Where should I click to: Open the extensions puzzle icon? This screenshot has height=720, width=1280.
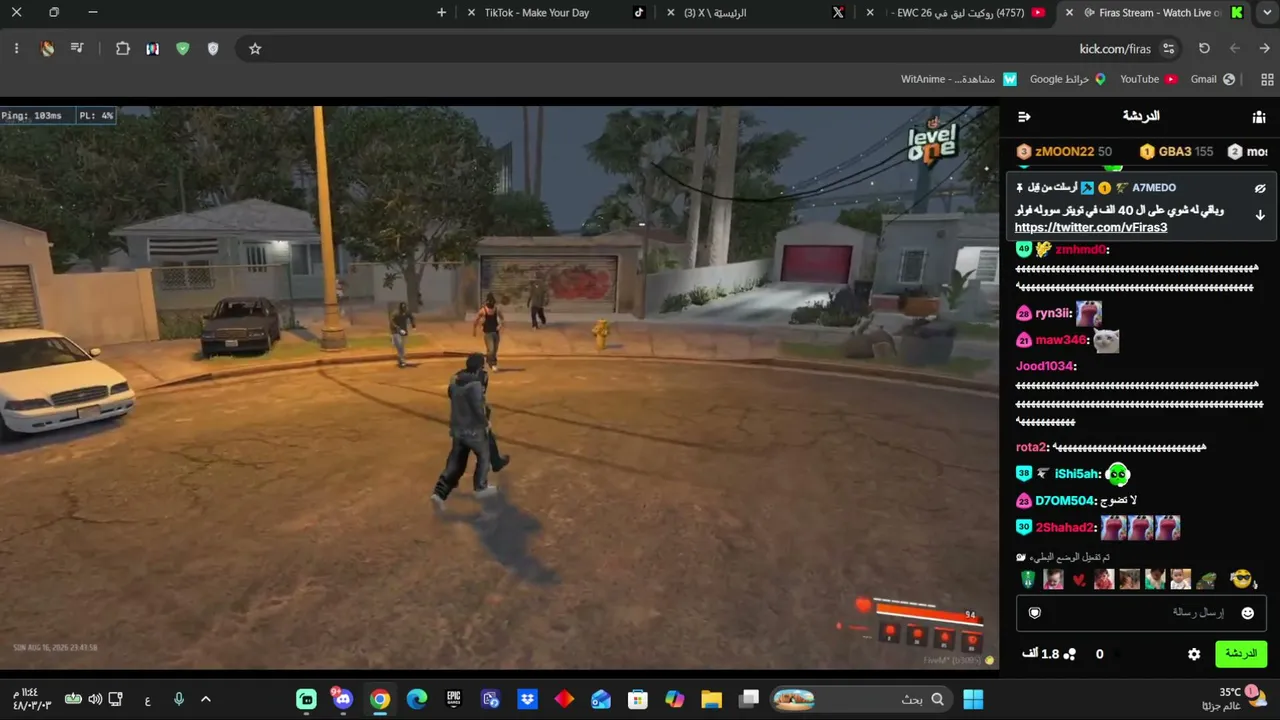point(123,49)
